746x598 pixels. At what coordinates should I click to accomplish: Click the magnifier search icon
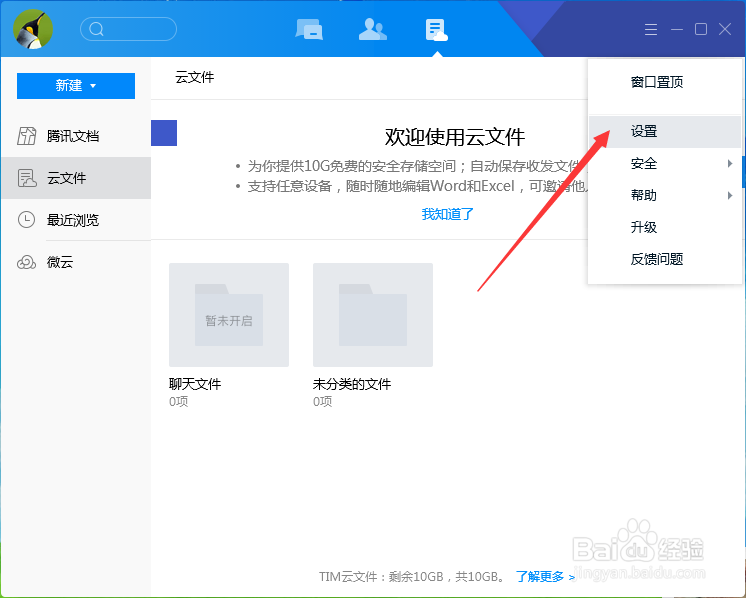pyautogui.click(x=97, y=29)
